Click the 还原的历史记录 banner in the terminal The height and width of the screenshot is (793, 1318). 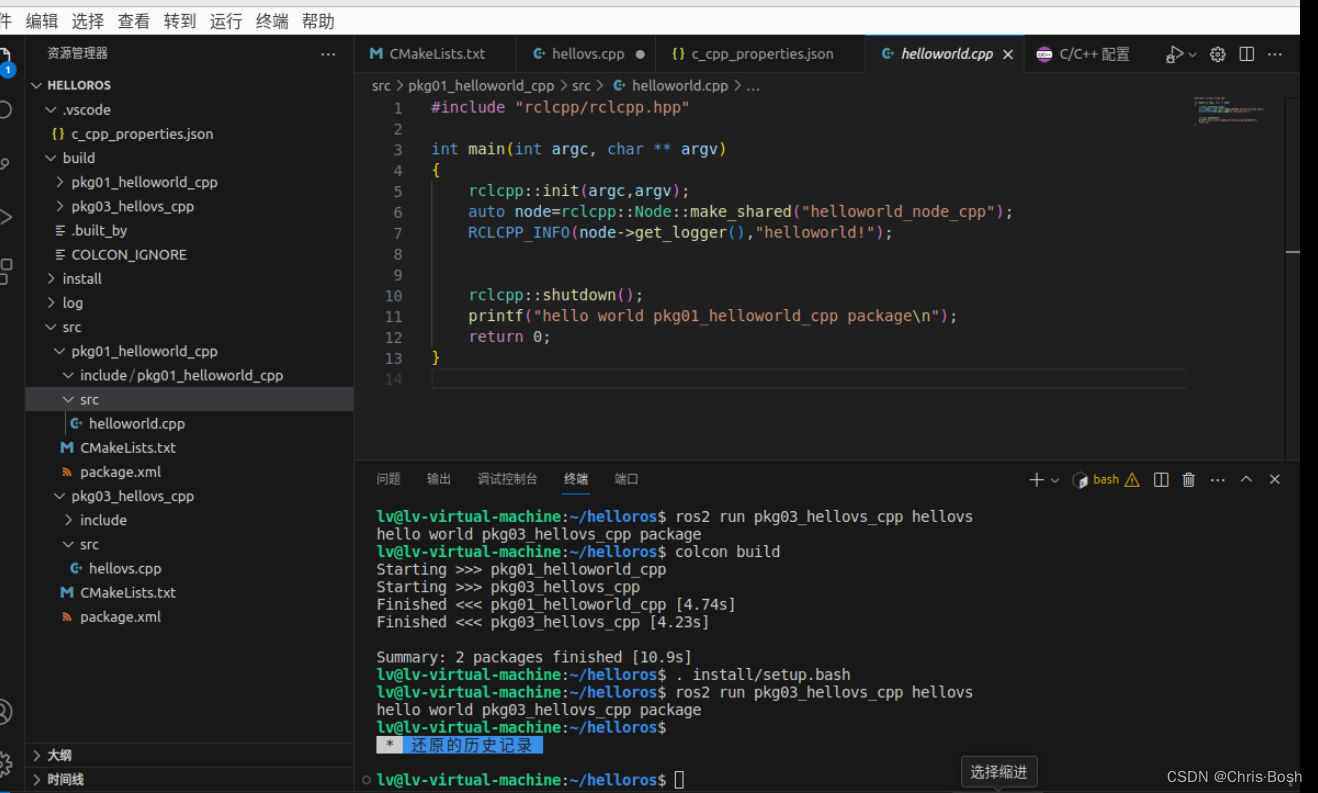point(459,745)
